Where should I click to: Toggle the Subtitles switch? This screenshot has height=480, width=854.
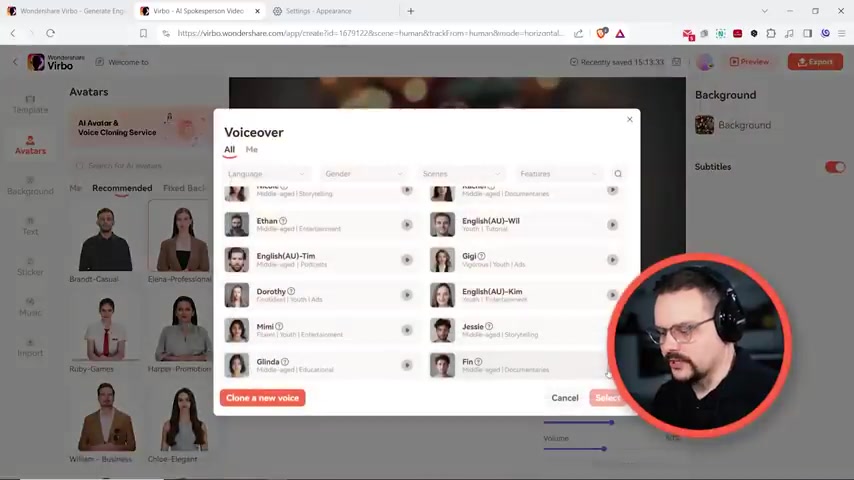[x=835, y=167]
